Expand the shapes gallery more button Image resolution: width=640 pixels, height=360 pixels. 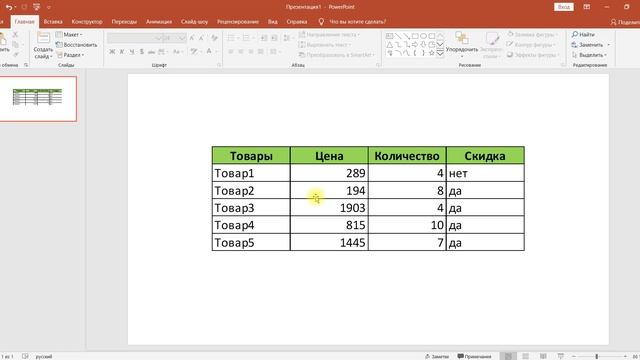click(x=440, y=53)
